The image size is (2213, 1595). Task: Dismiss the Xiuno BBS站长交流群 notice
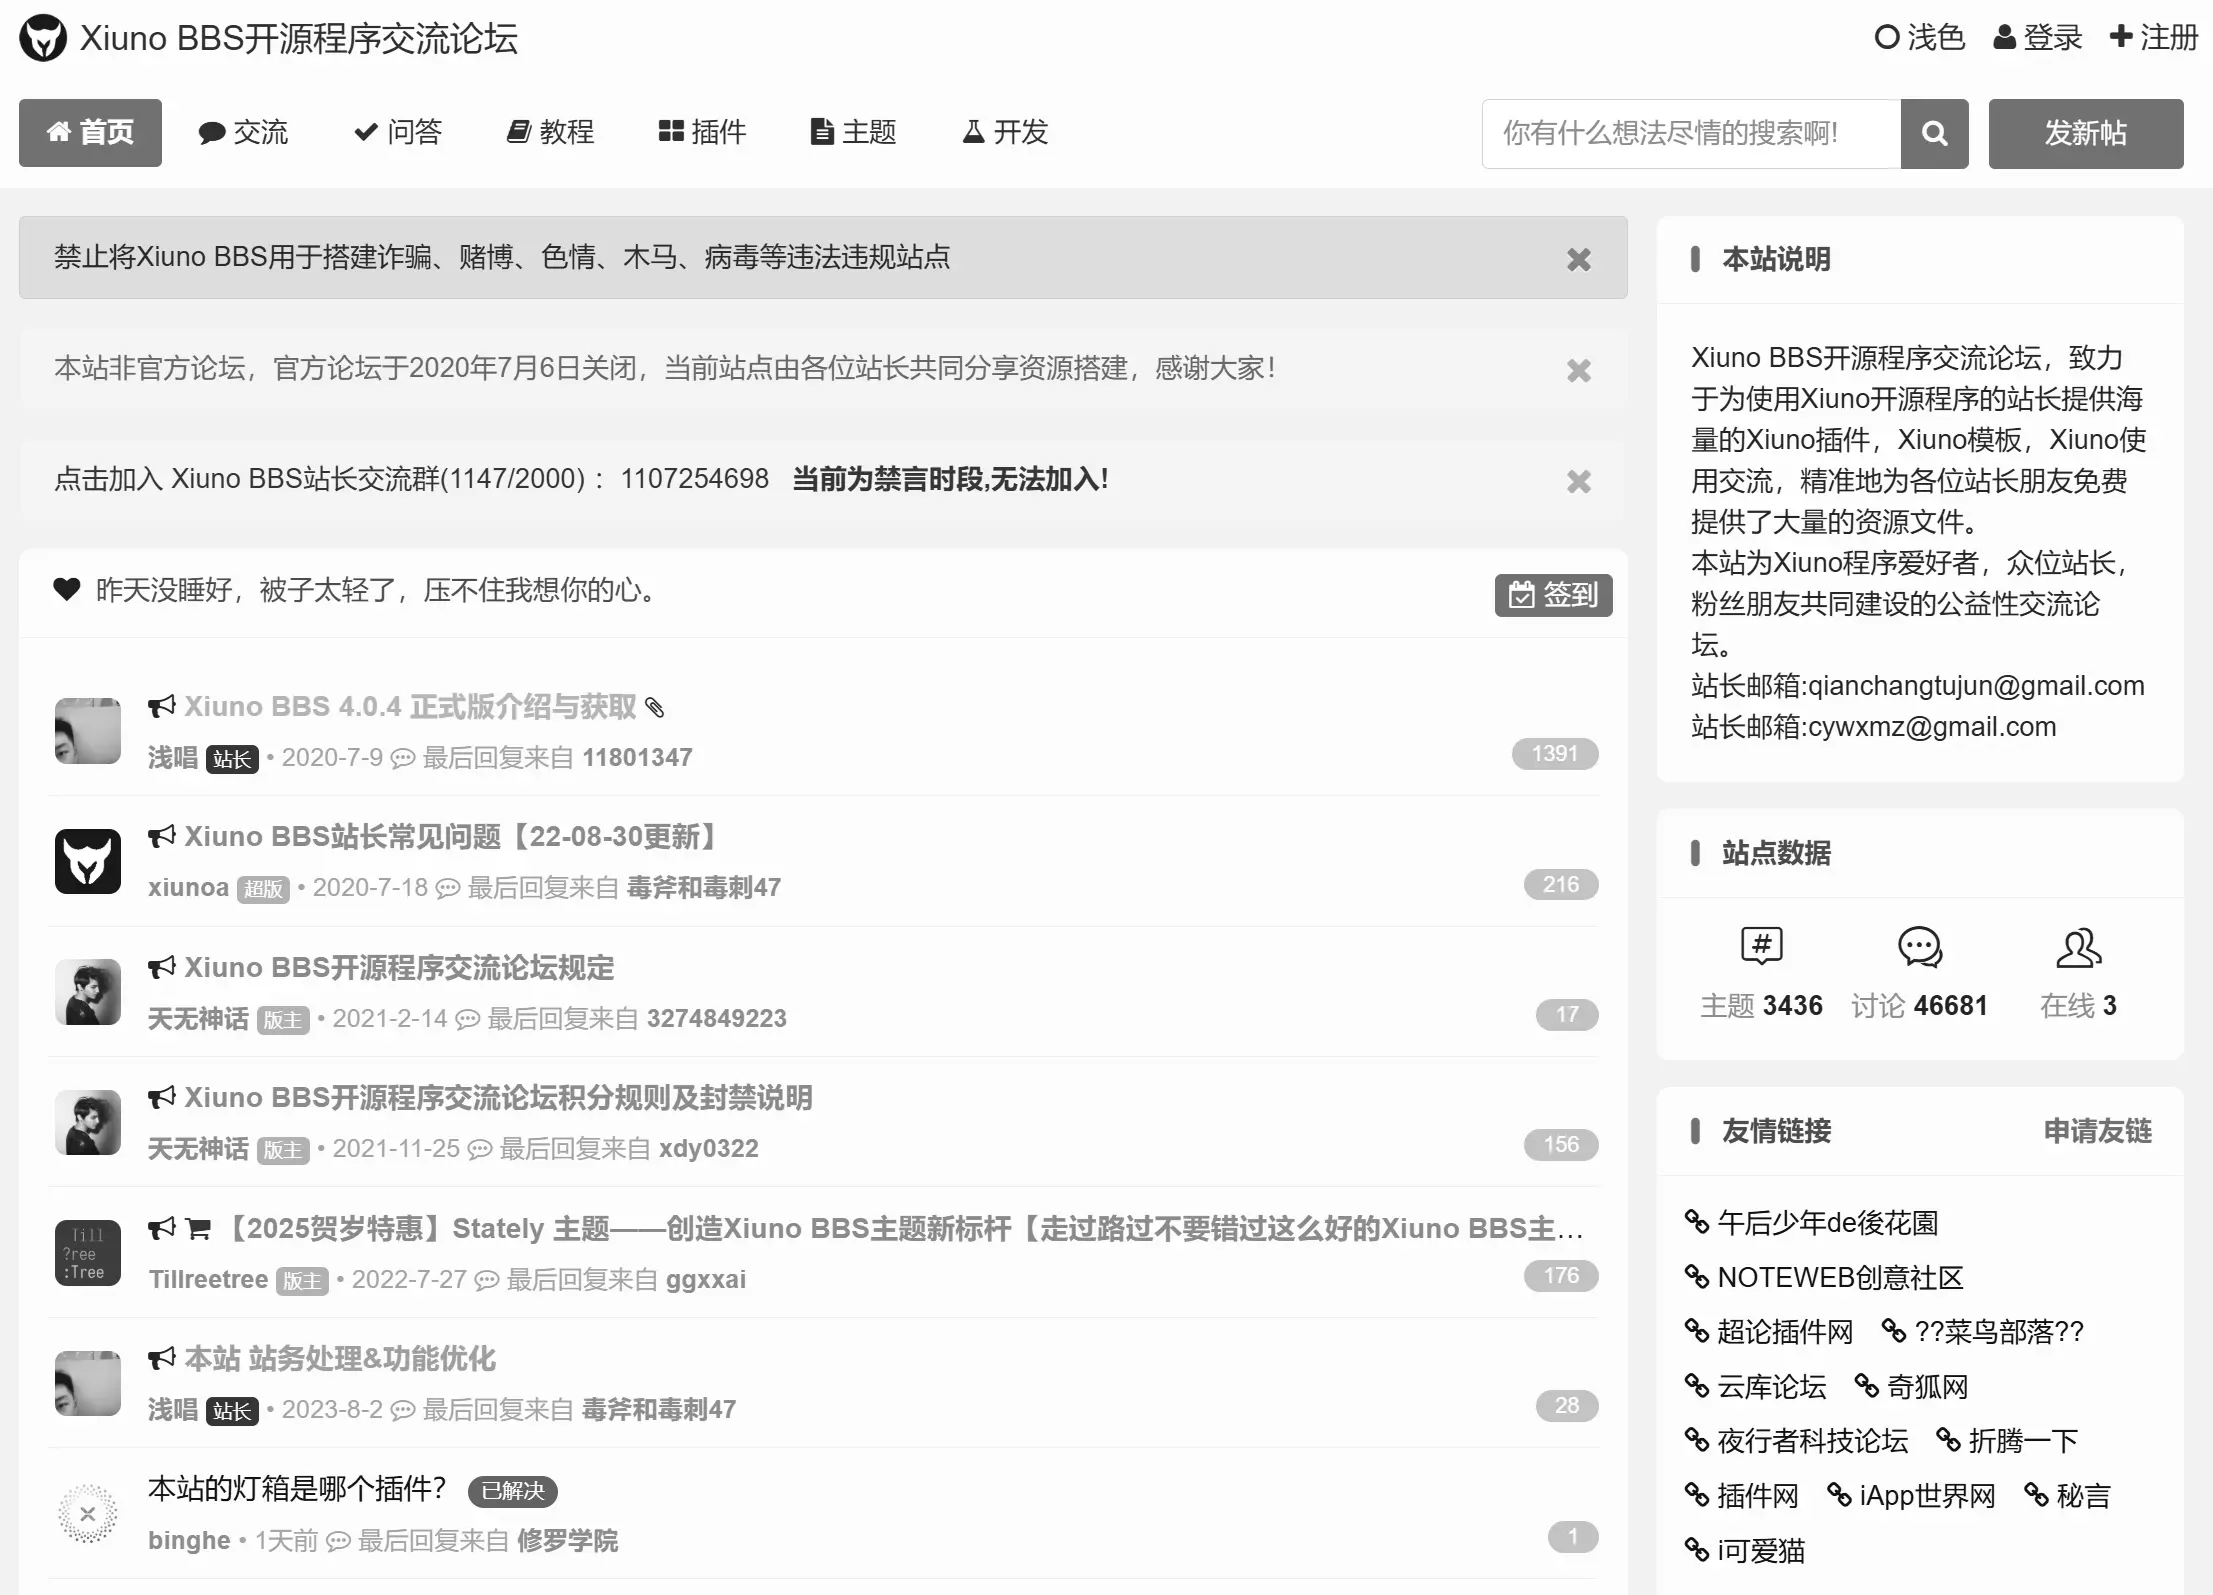pyautogui.click(x=1578, y=481)
